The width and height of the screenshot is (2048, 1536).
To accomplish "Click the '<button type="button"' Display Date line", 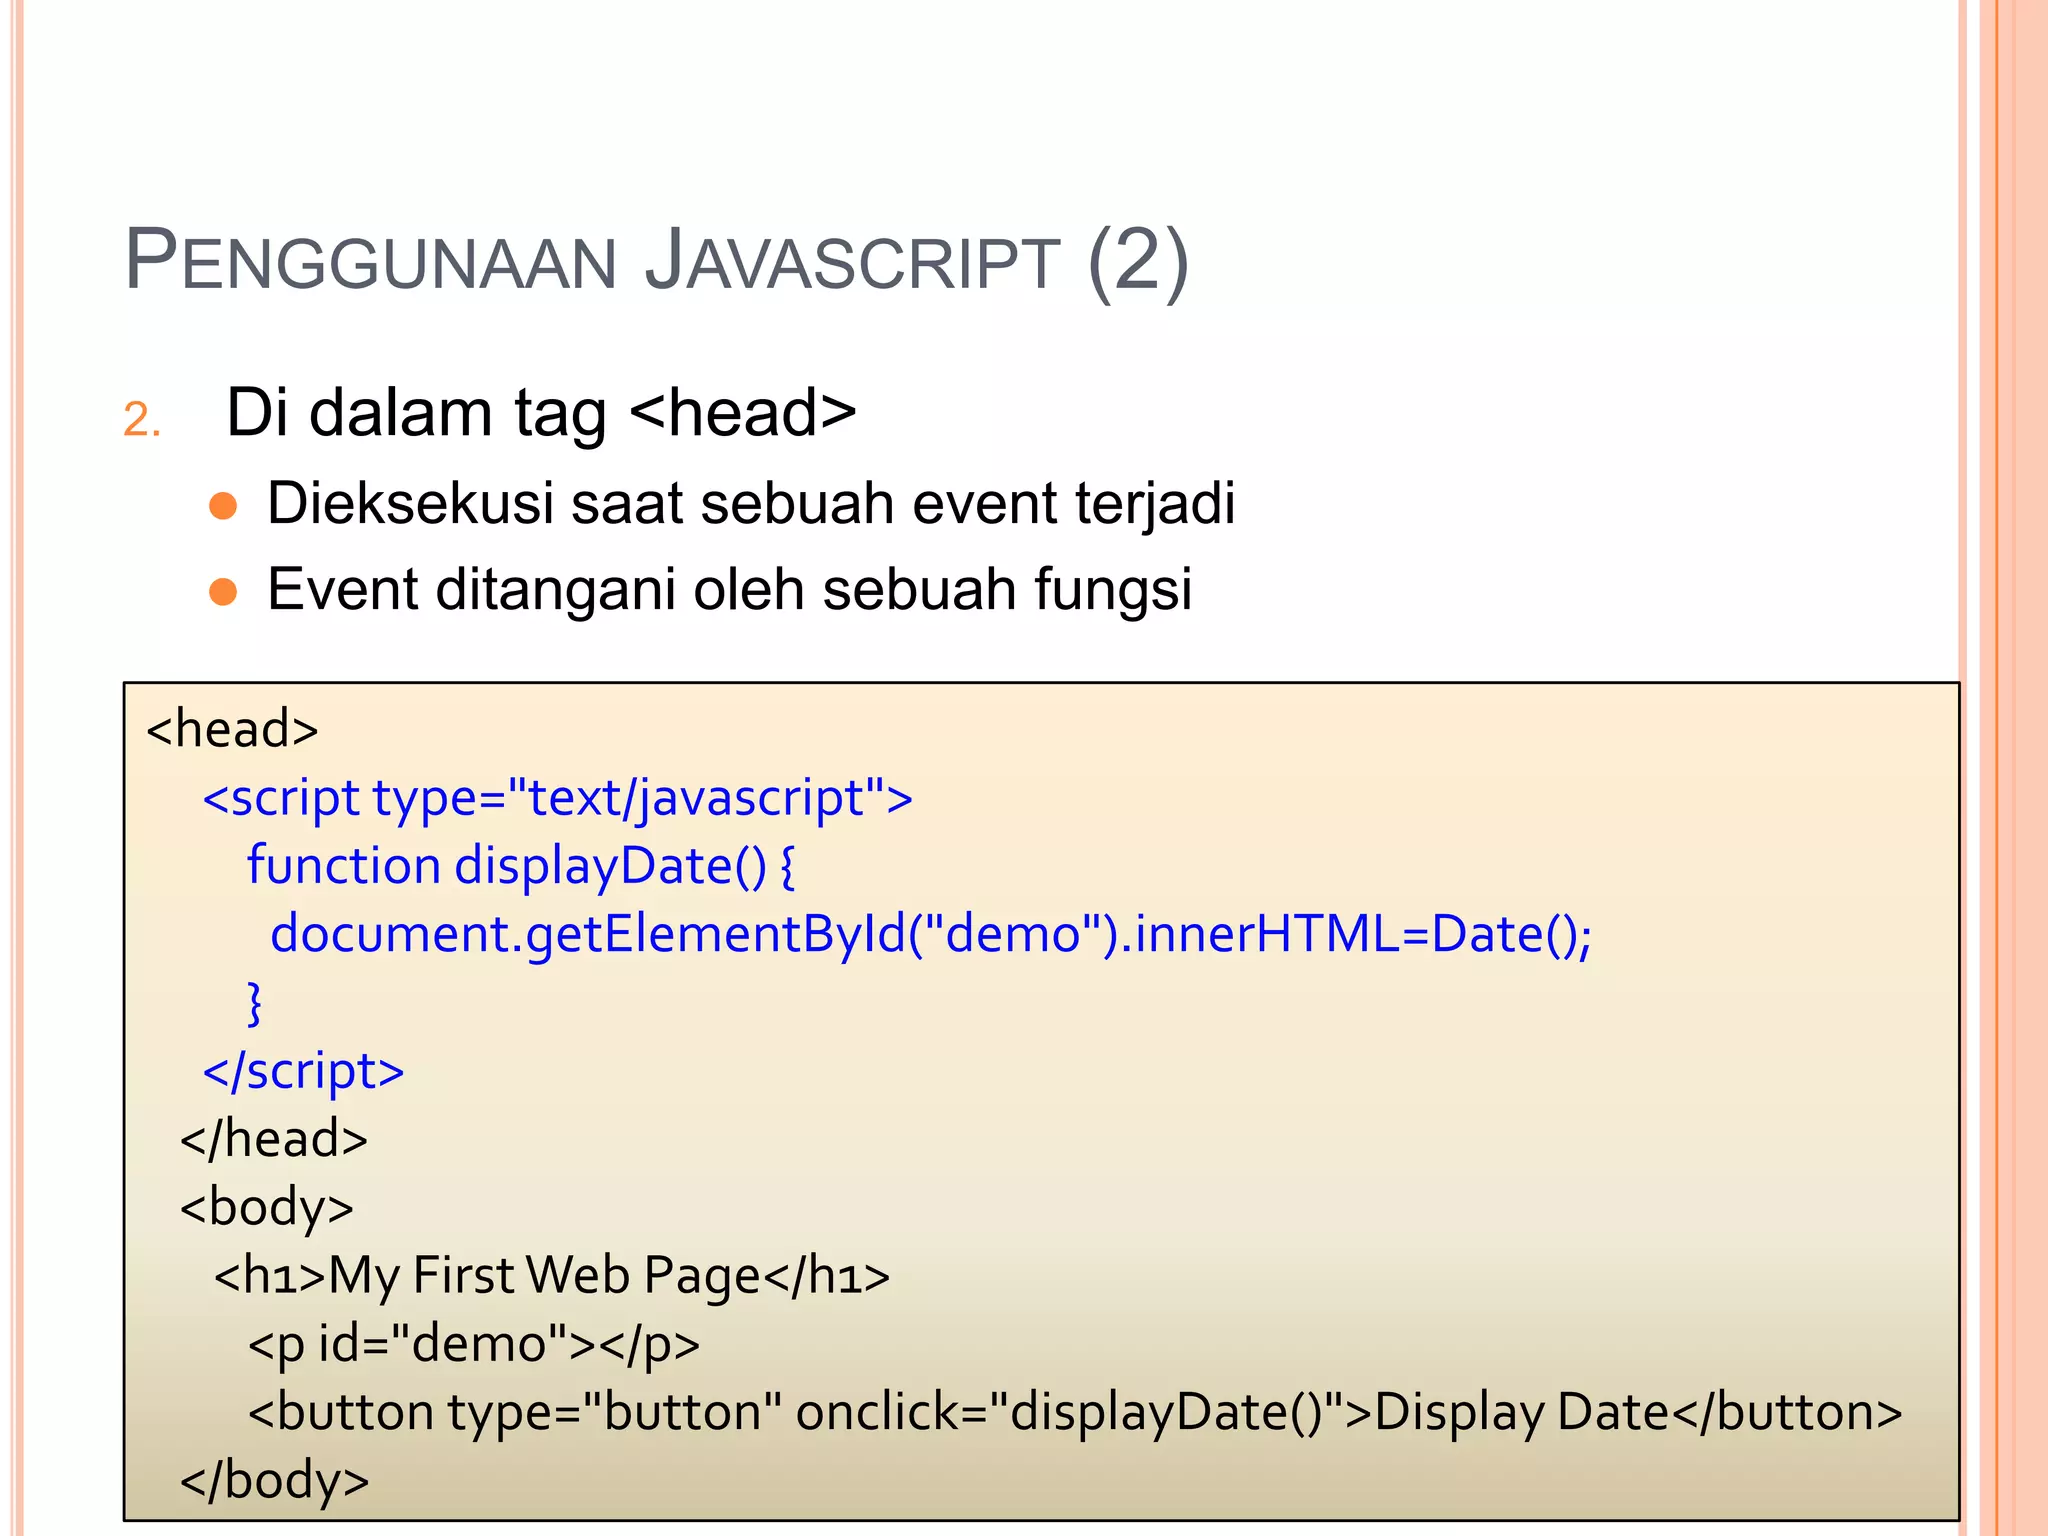I will point(1075,1412).
